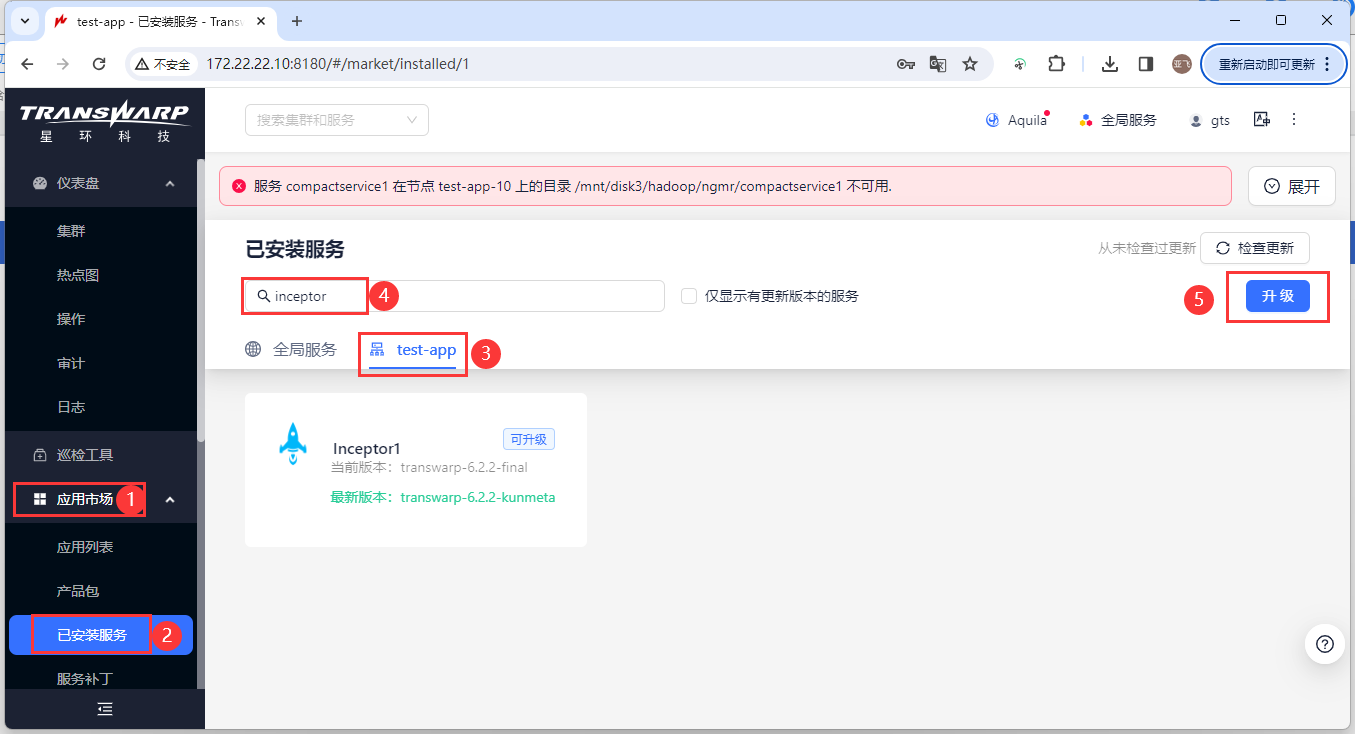Click 重新启动即可更新 button
This screenshot has width=1355, height=734.
tap(1266, 64)
